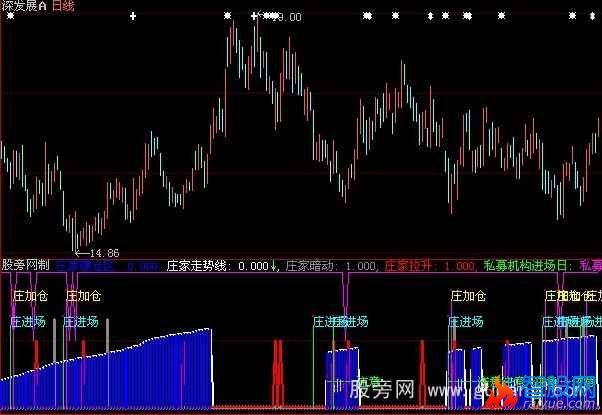
Task: Select the 庄家暗动 1.000 readout
Action: [331, 266]
